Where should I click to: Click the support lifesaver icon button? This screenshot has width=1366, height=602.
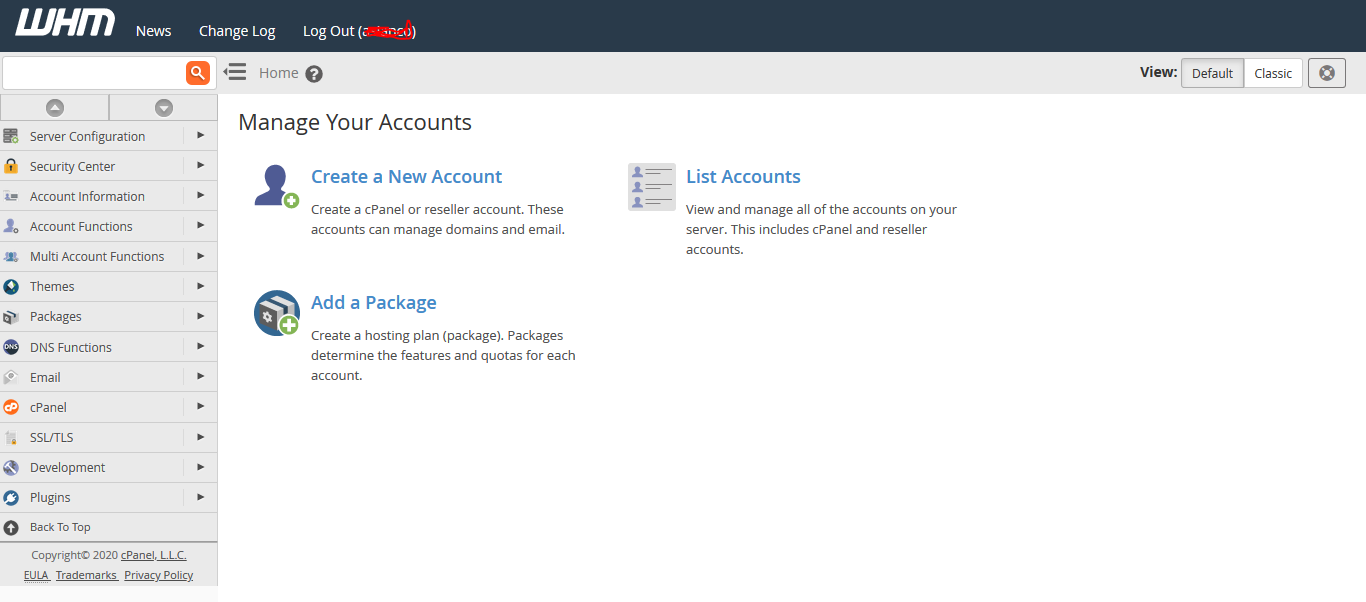[1326, 73]
